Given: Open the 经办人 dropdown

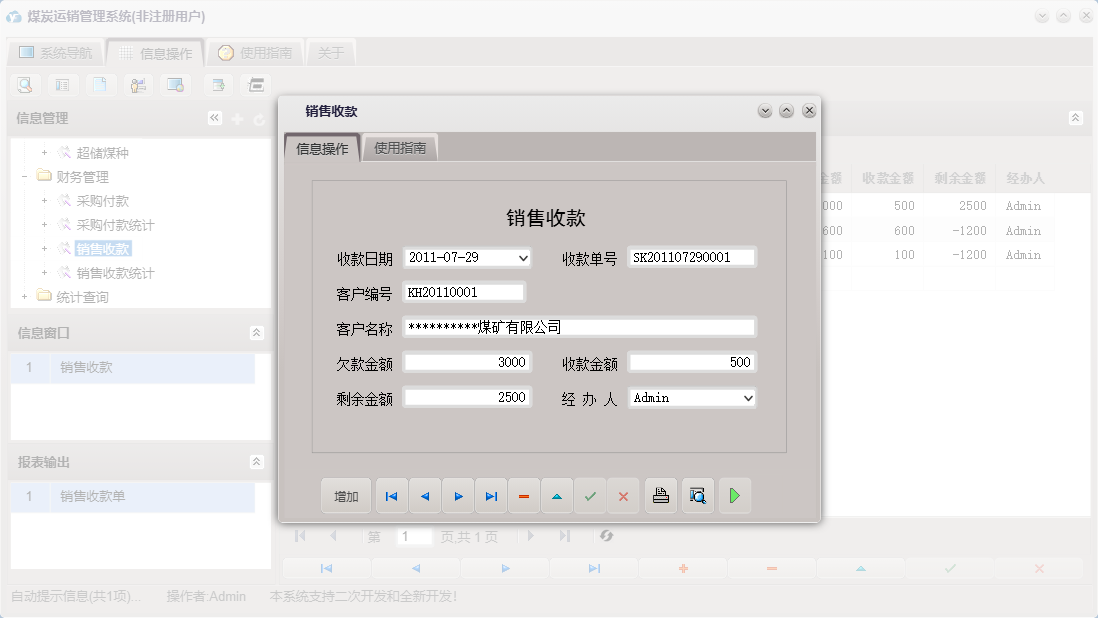Looking at the screenshot, I should point(746,398).
